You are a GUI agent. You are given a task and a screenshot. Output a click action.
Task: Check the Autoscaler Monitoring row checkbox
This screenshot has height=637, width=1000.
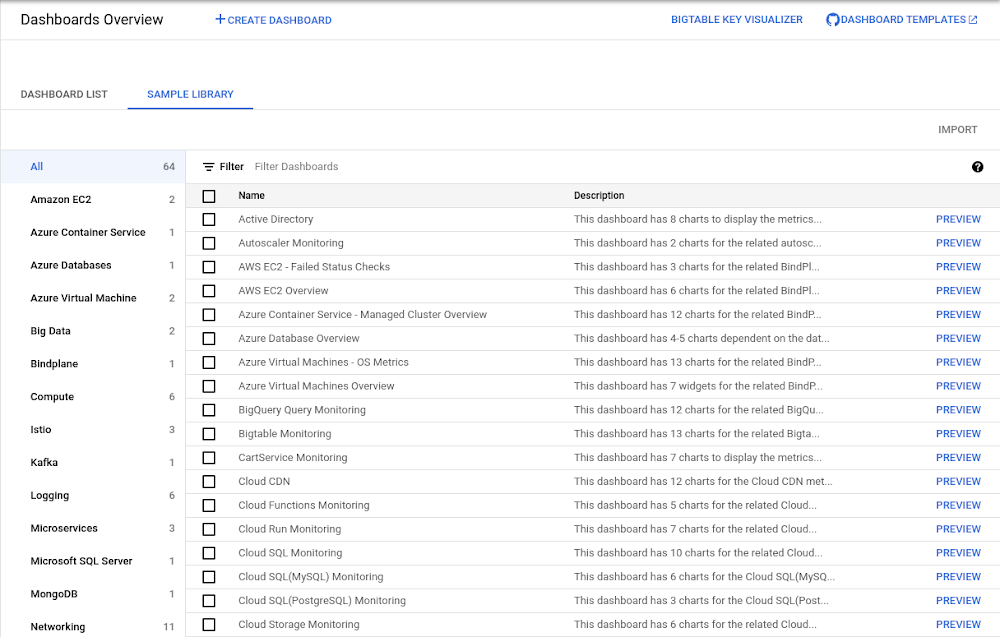tap(209, 244)
